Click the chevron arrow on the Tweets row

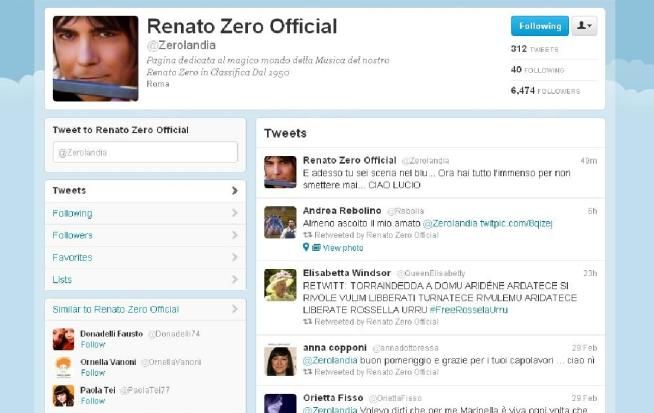[235, 191]
